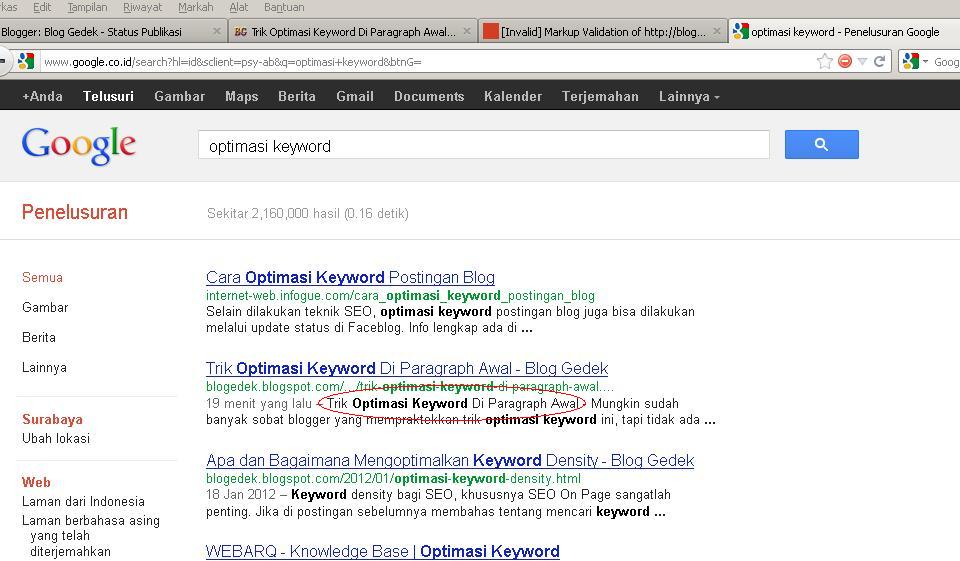This screenshot has height=561, width=960.
Task: Select Laman berbahasa asing yang telah diterjemahkan
Action: (91, 536)
